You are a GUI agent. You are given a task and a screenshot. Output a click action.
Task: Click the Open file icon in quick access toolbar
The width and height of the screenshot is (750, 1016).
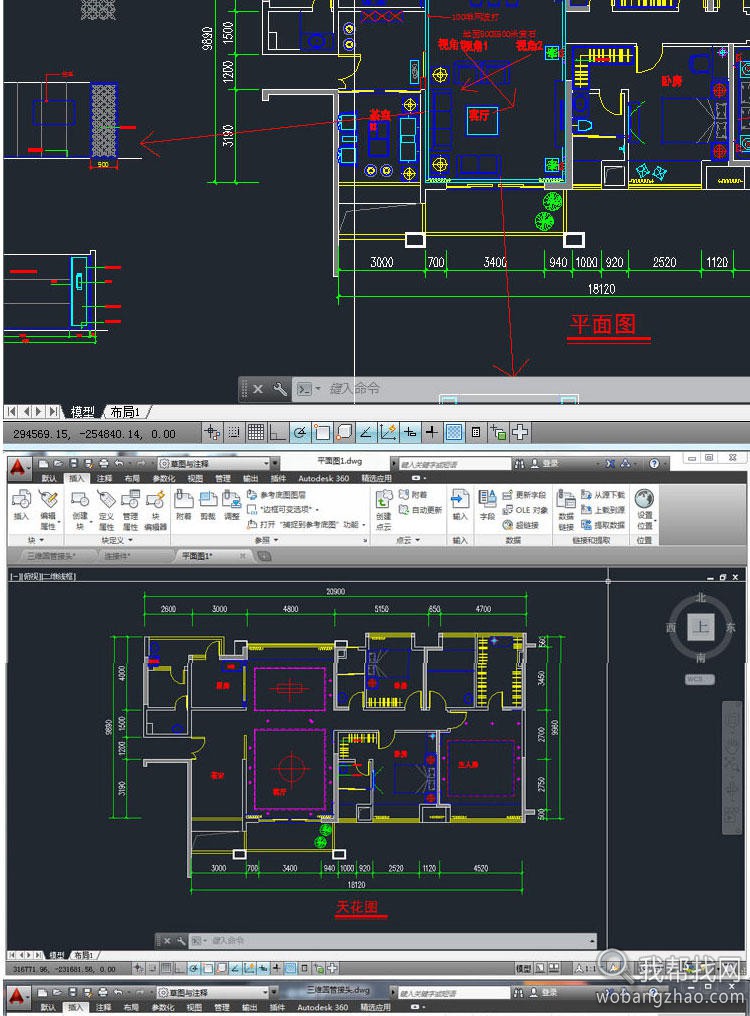tap(58, 463)
